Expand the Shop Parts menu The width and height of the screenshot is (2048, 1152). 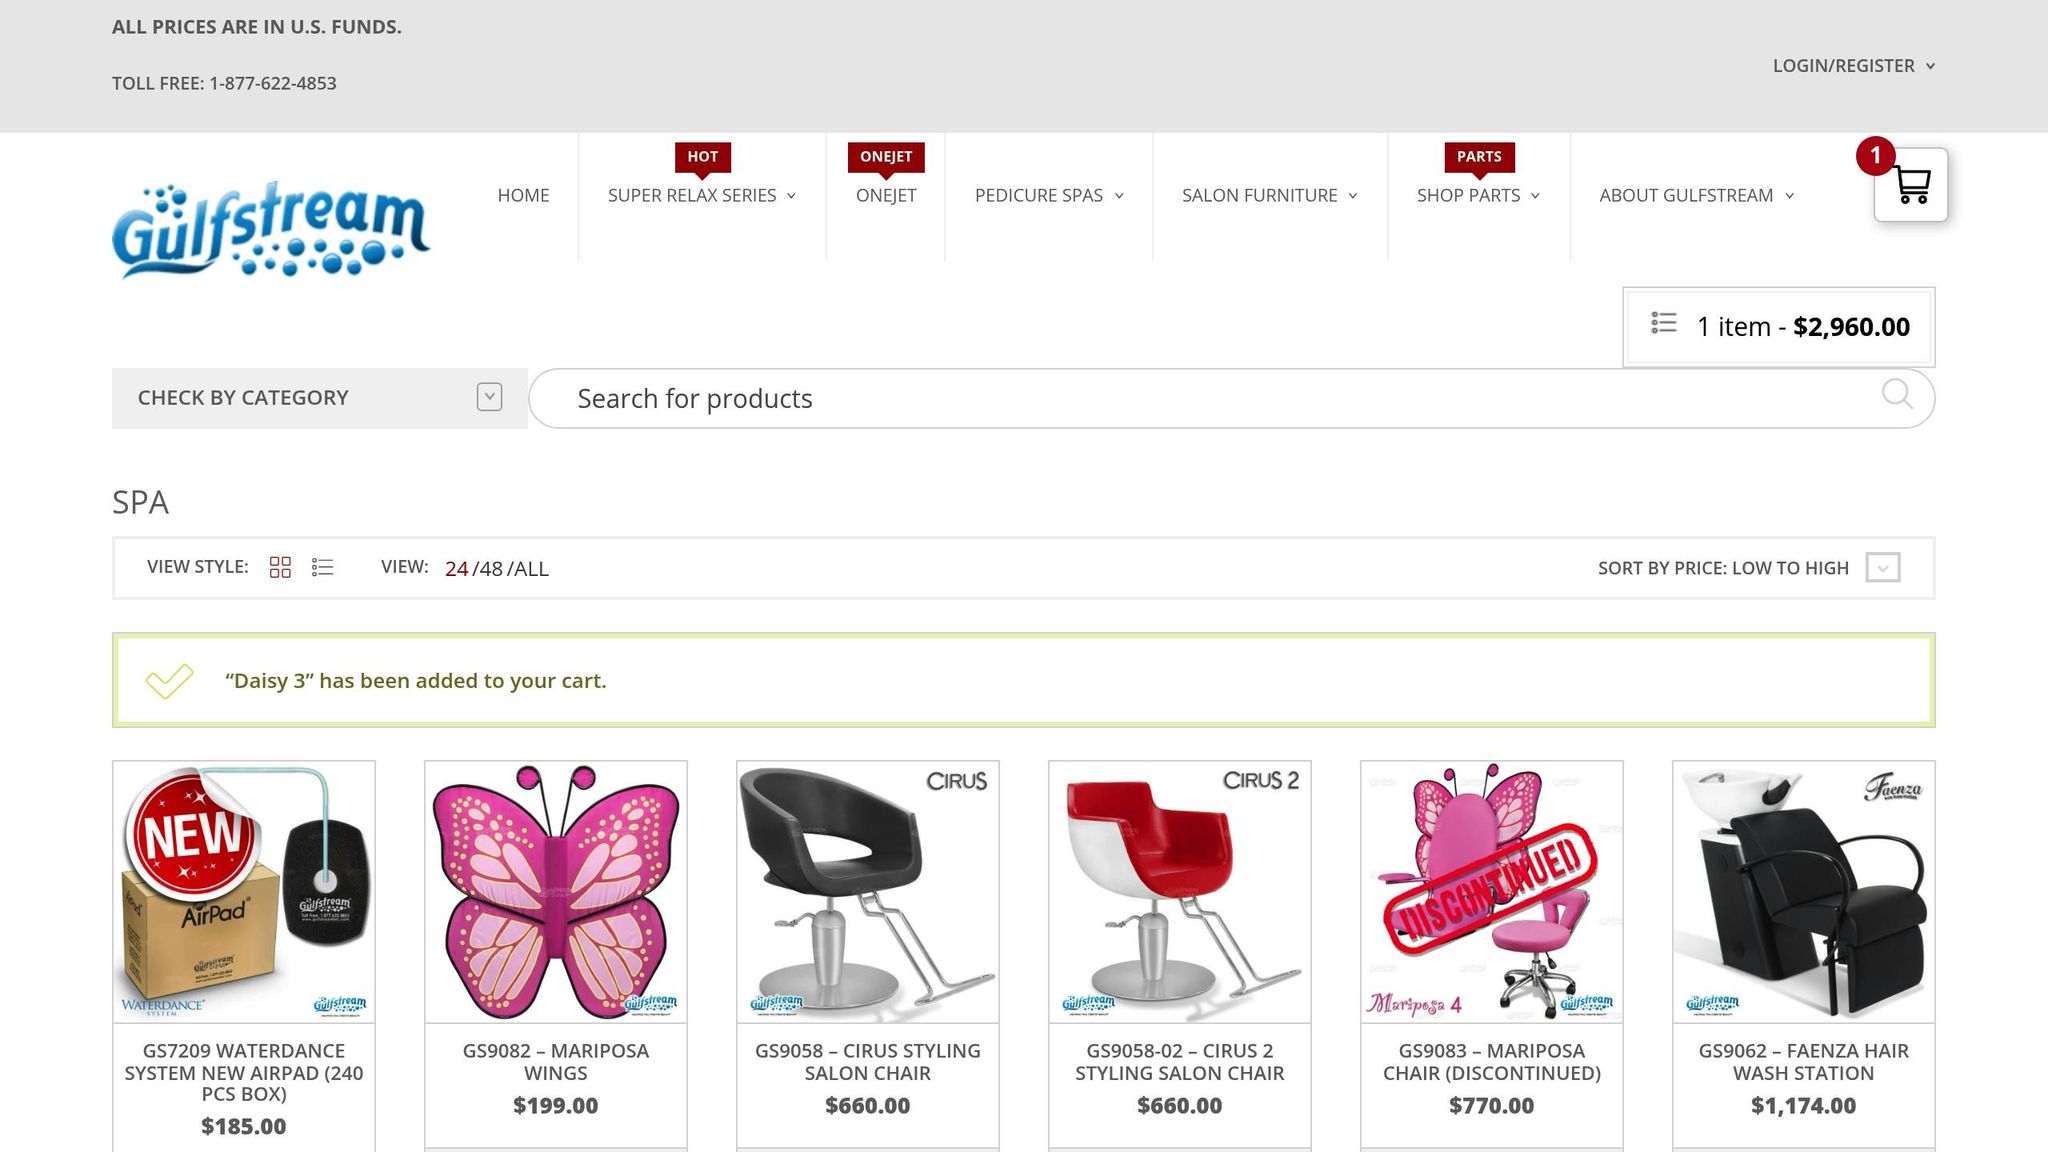click(x=1478, y=196)
